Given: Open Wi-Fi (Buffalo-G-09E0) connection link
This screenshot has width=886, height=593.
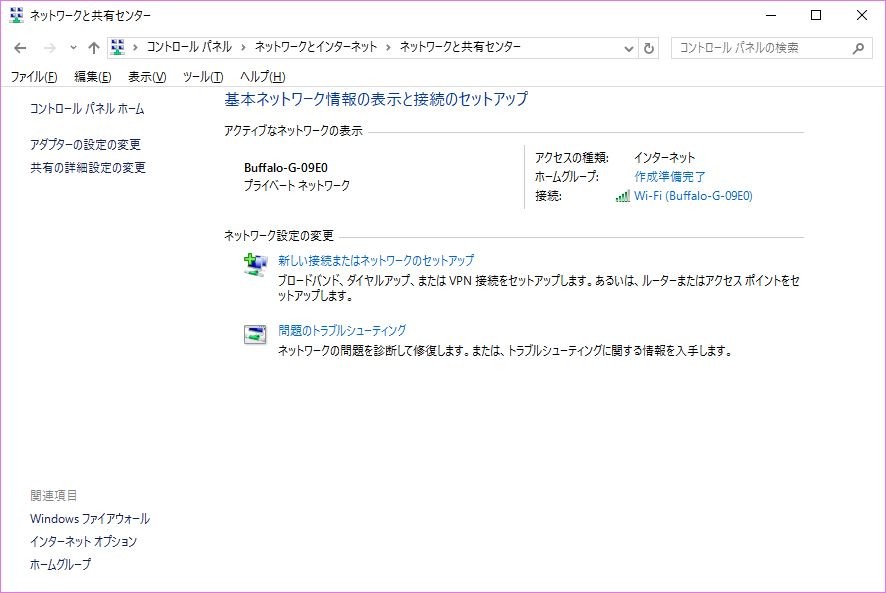Looking at the screenshot, I should point(692,196).
